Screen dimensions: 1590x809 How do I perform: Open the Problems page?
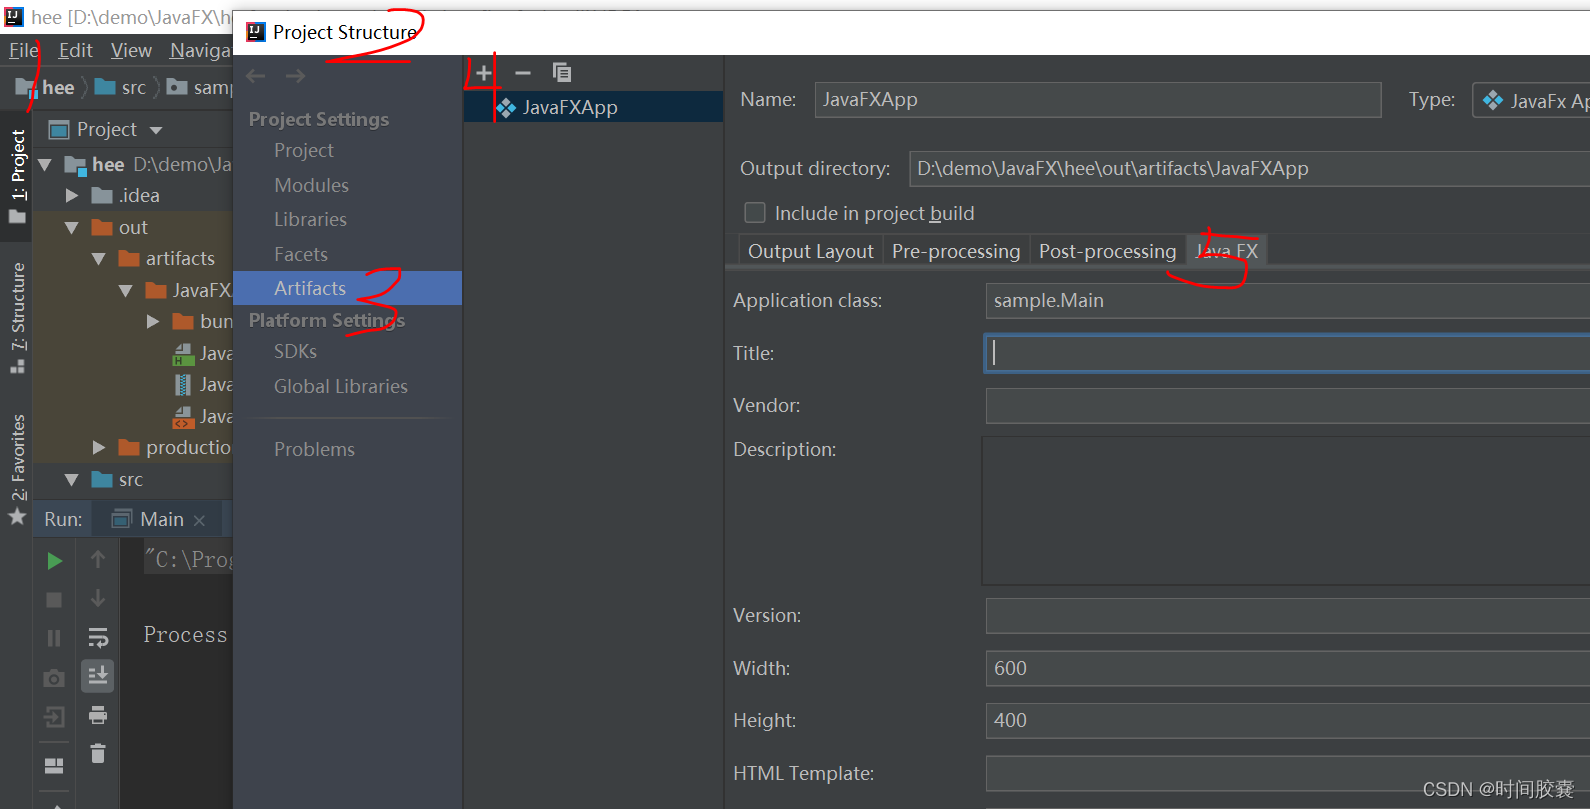click(314, 449)
